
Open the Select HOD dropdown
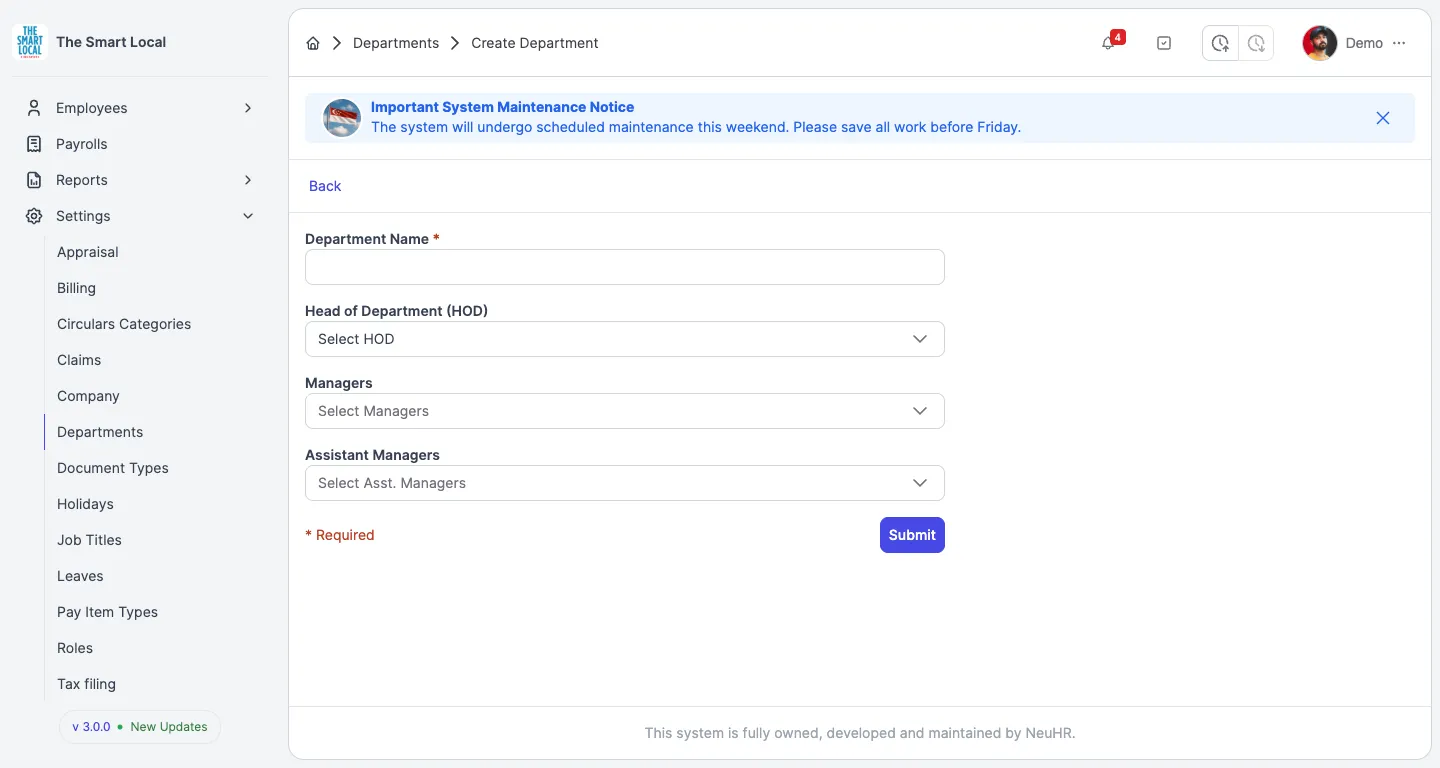pyautogui.click(x=625, y=339)
